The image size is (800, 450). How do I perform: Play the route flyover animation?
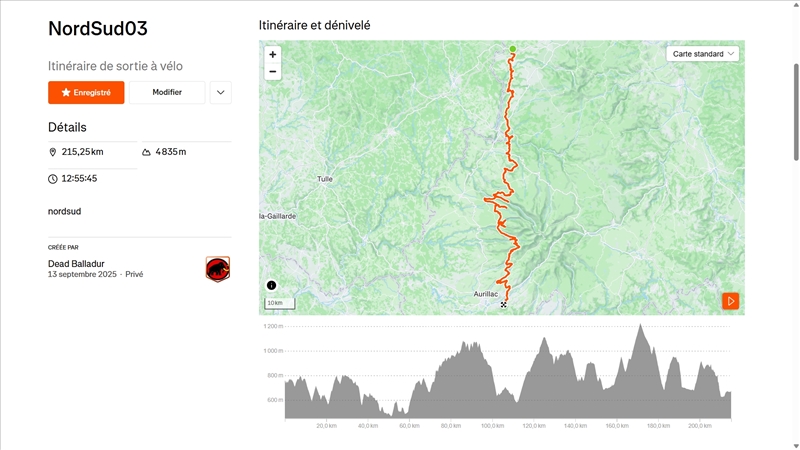point(731,301)
